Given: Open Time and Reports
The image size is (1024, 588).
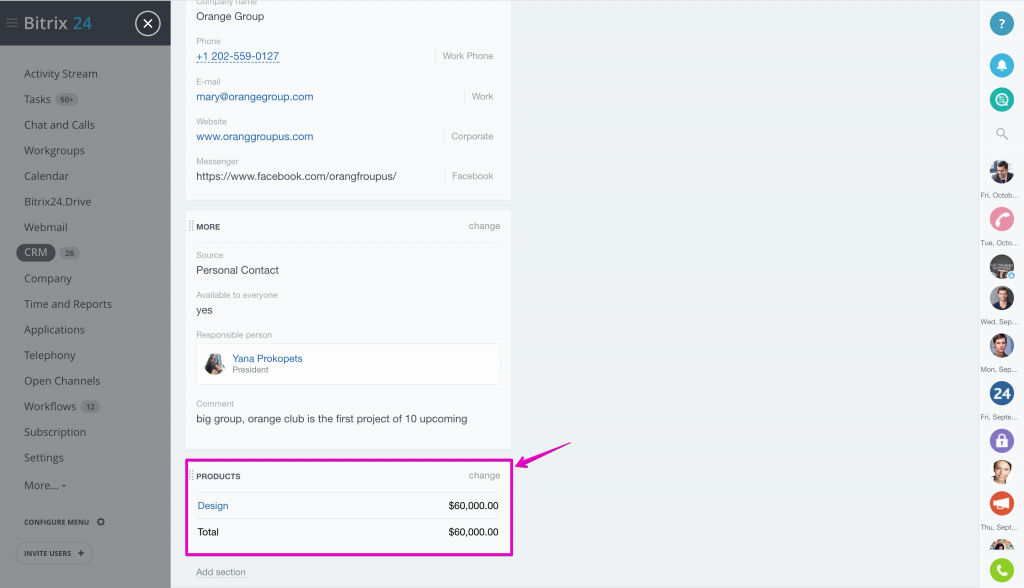Looking at the screenshot, I should 68,304.
